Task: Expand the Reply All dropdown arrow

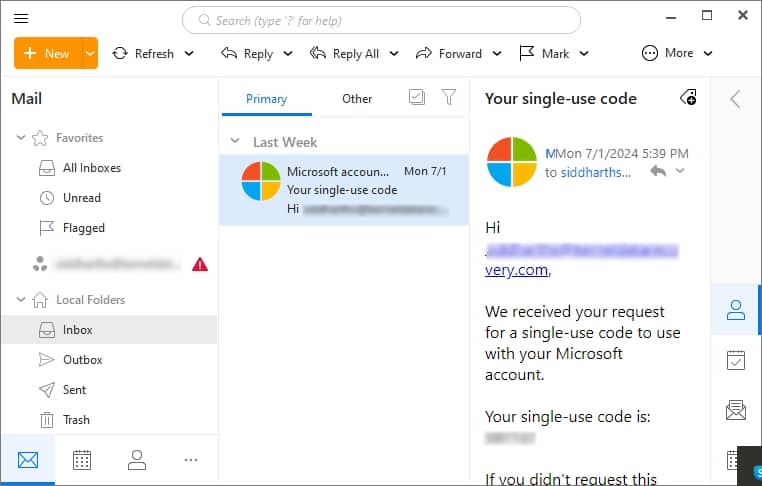Action: click(394, 53)
